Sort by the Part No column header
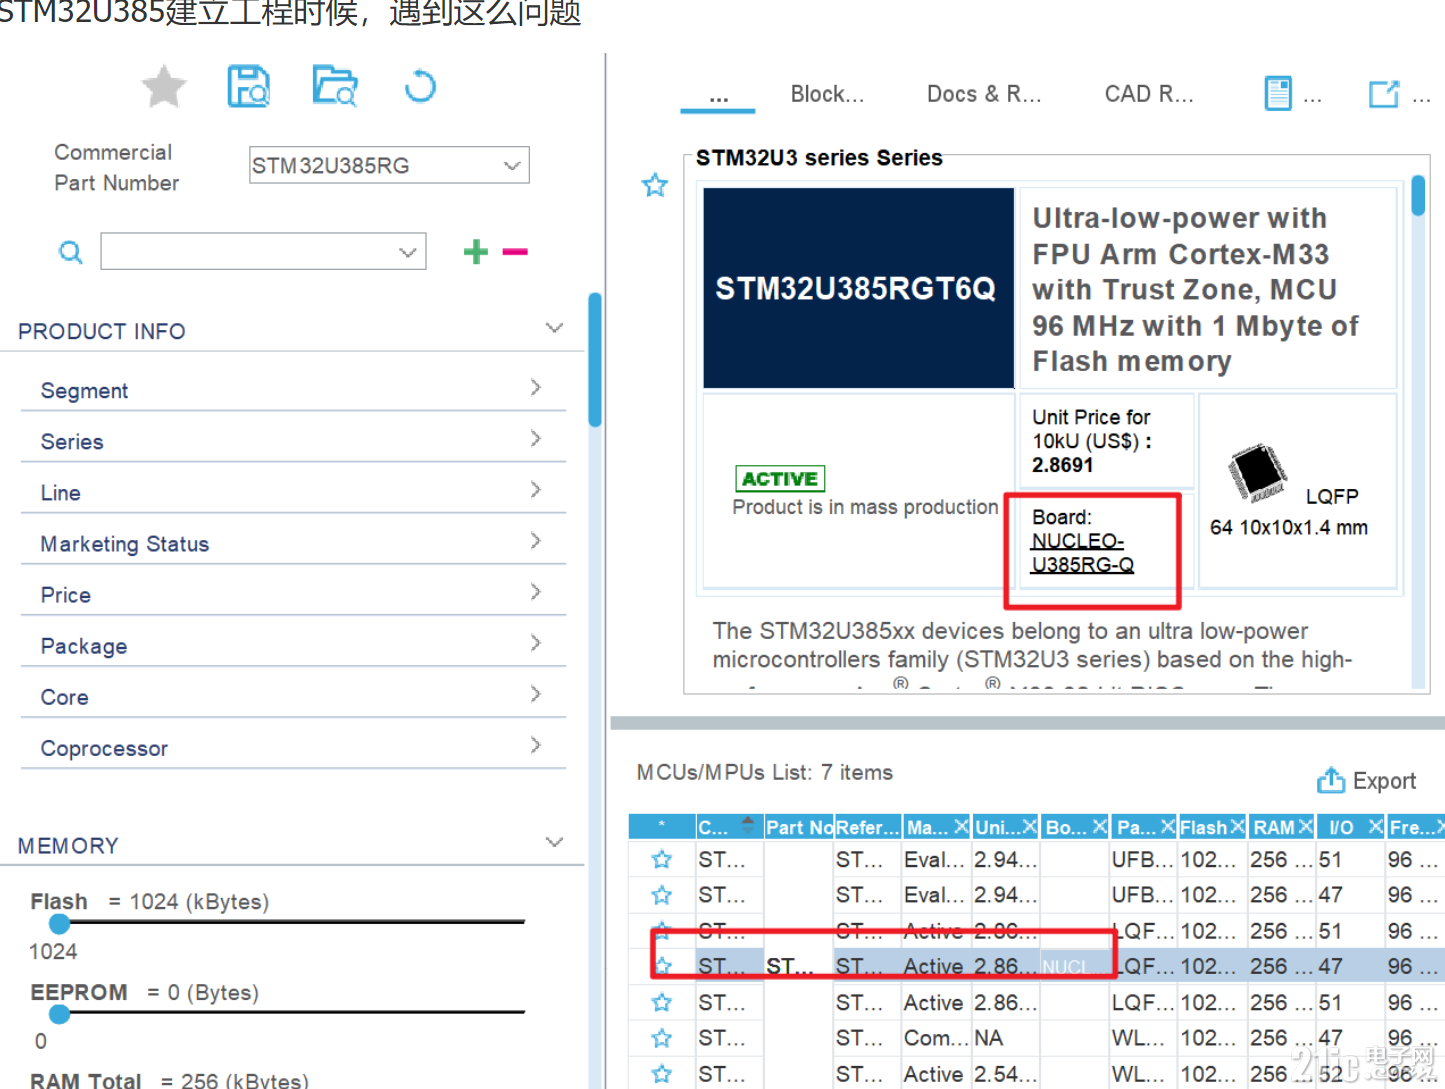This screenshot has width=1445, height=1089. point(799,827)
